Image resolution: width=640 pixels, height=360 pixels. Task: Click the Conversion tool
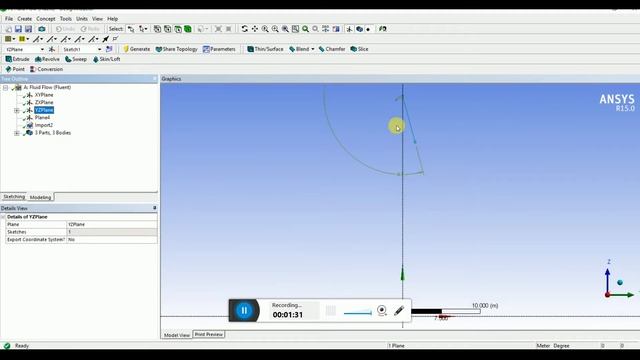(47, 69)
